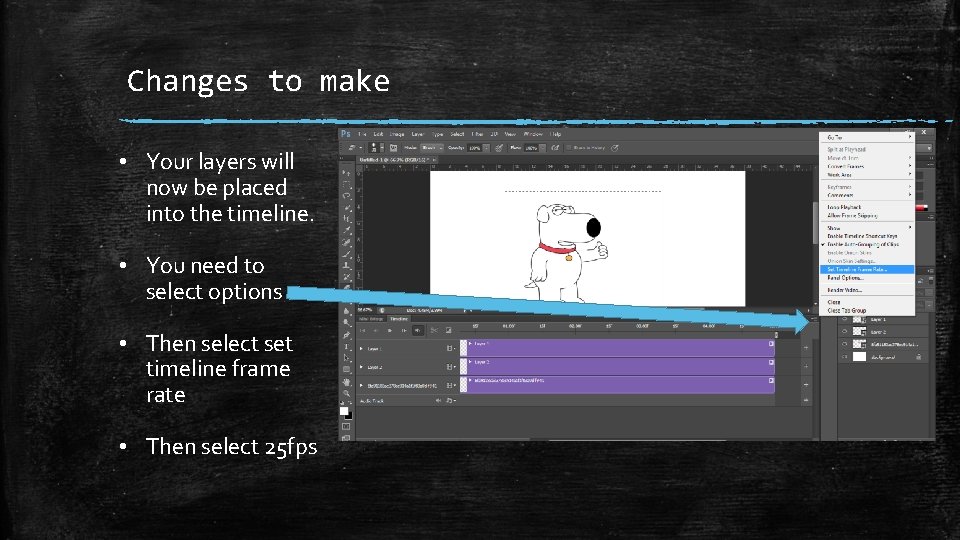This screenshot has width=960, height=540.
Task: Open Layer 1 track filmstrip dropdown
Action: pyautogui.click(x=451, y=348)
